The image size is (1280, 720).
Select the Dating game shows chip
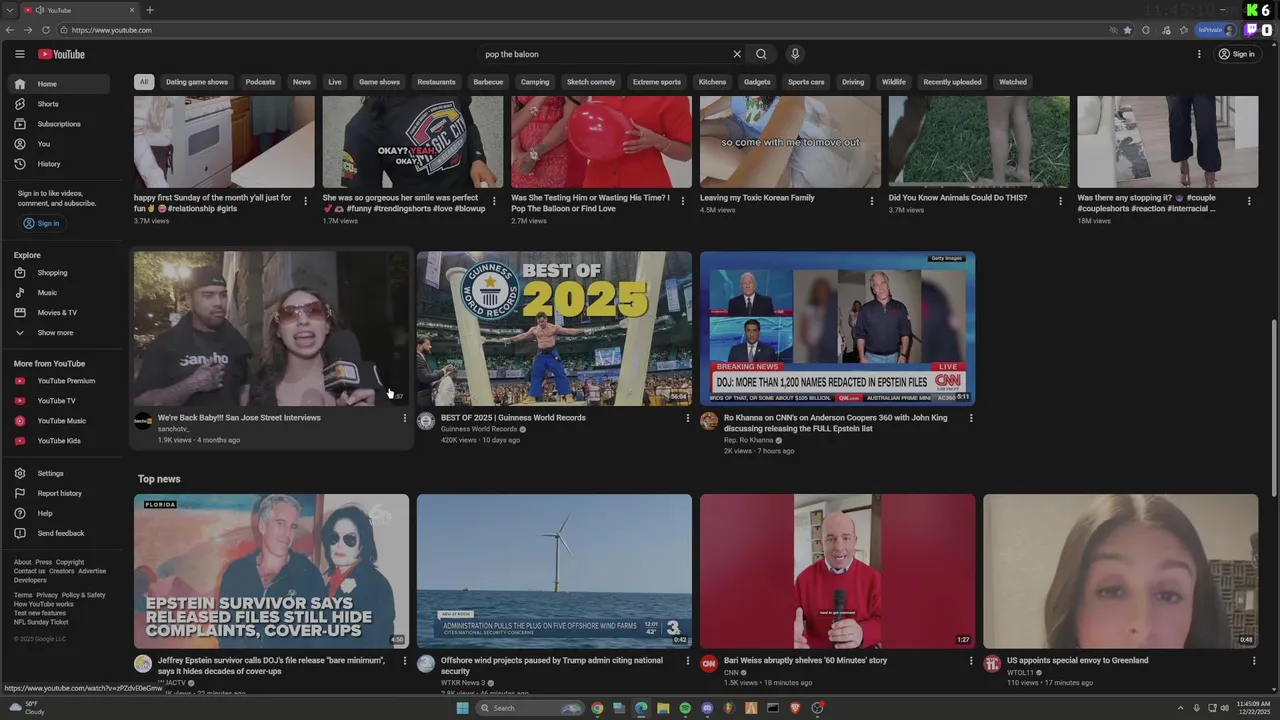[197, 82]
